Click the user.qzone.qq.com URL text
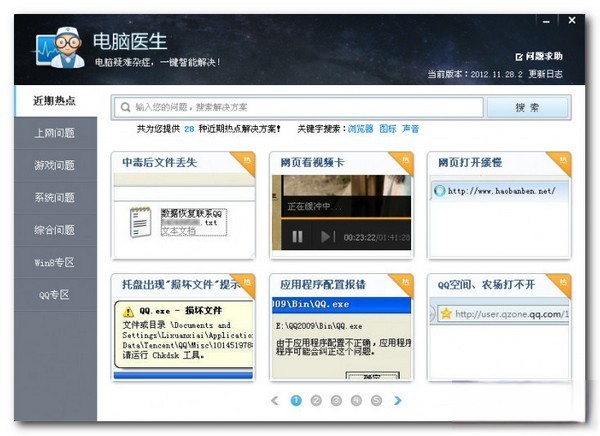The width and height of the screenshot is (600, 436). pos(512,314)
